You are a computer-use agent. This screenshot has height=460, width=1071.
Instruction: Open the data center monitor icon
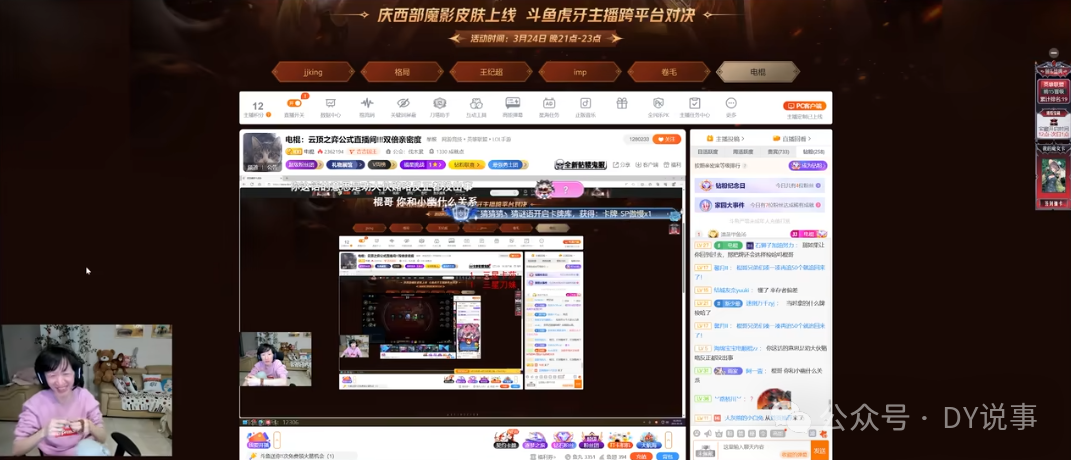point(331,103)
